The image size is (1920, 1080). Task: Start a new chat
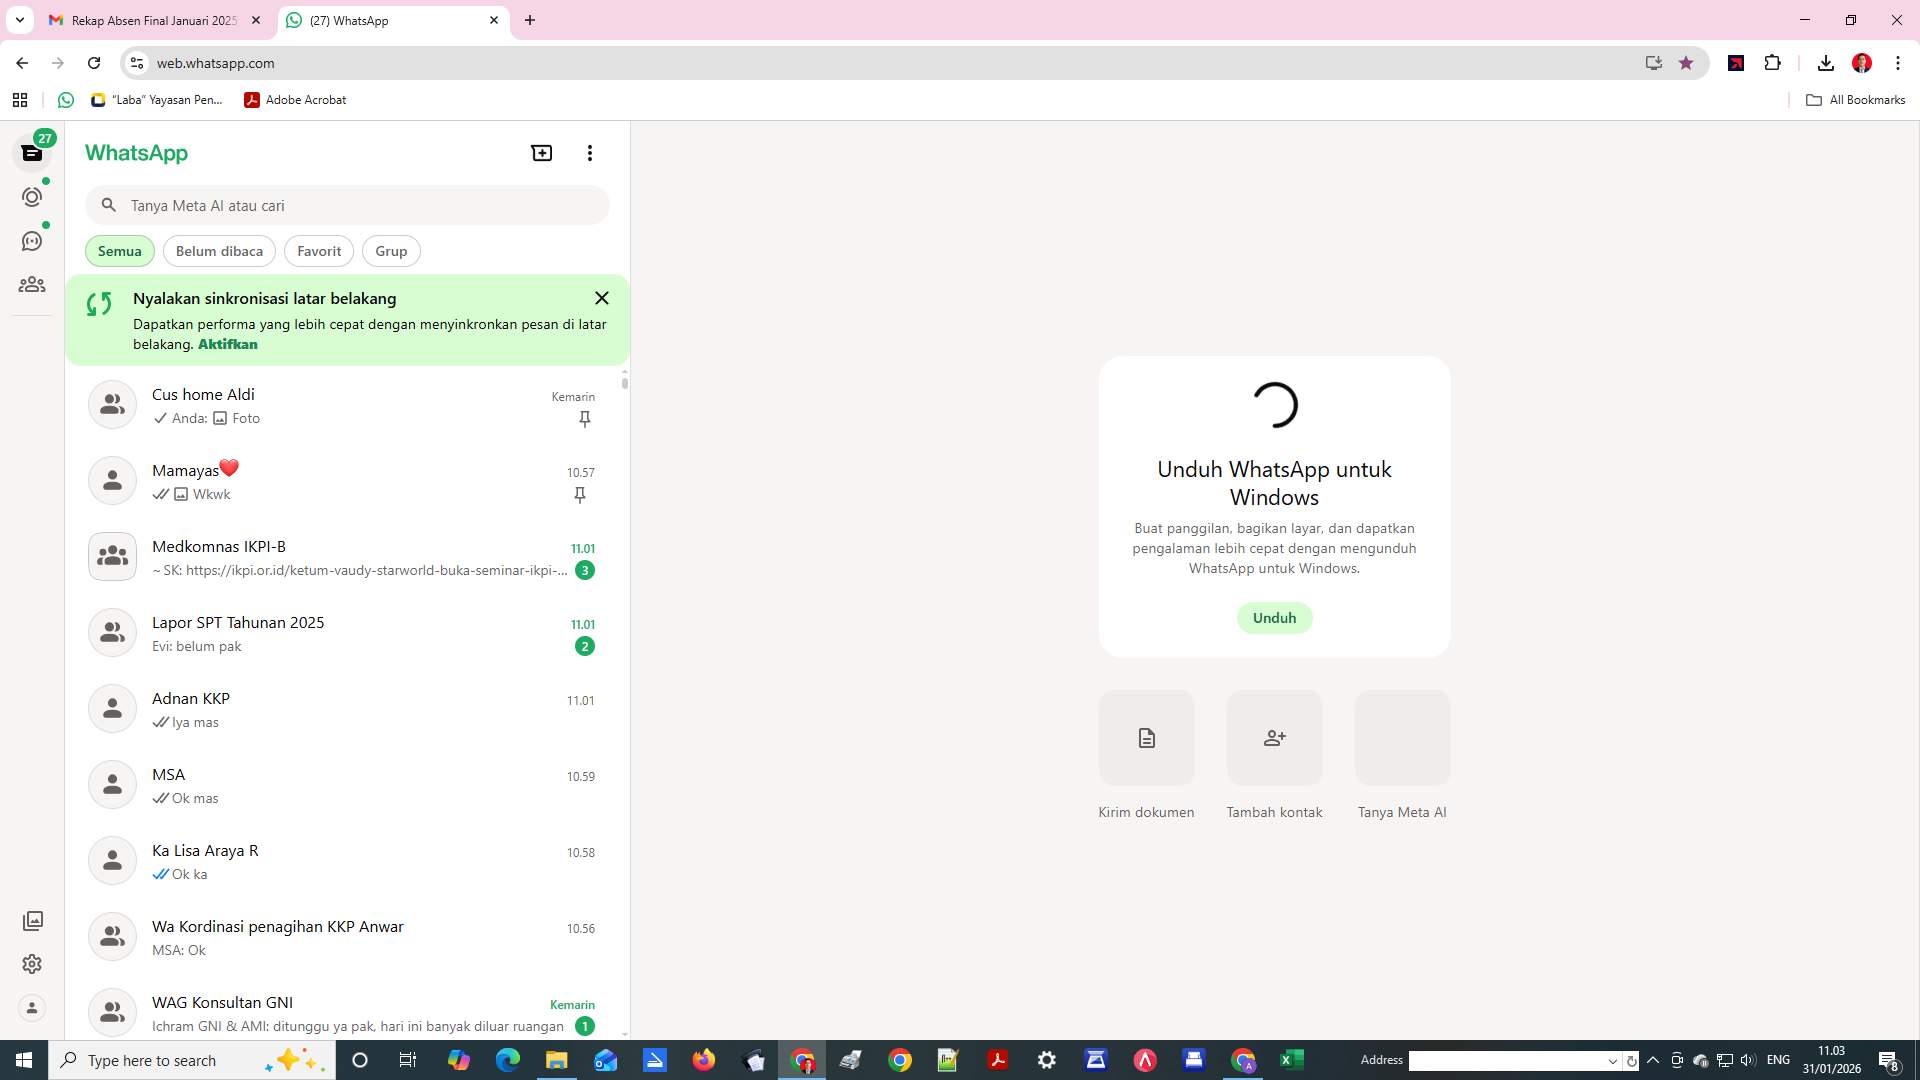click(x=541, y=152)
